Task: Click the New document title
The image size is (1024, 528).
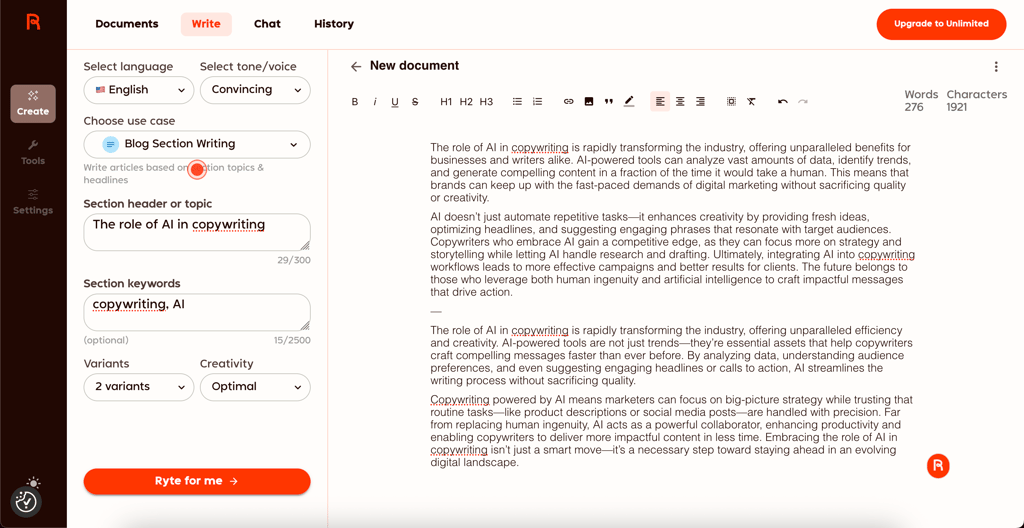Action: (415, 66)
